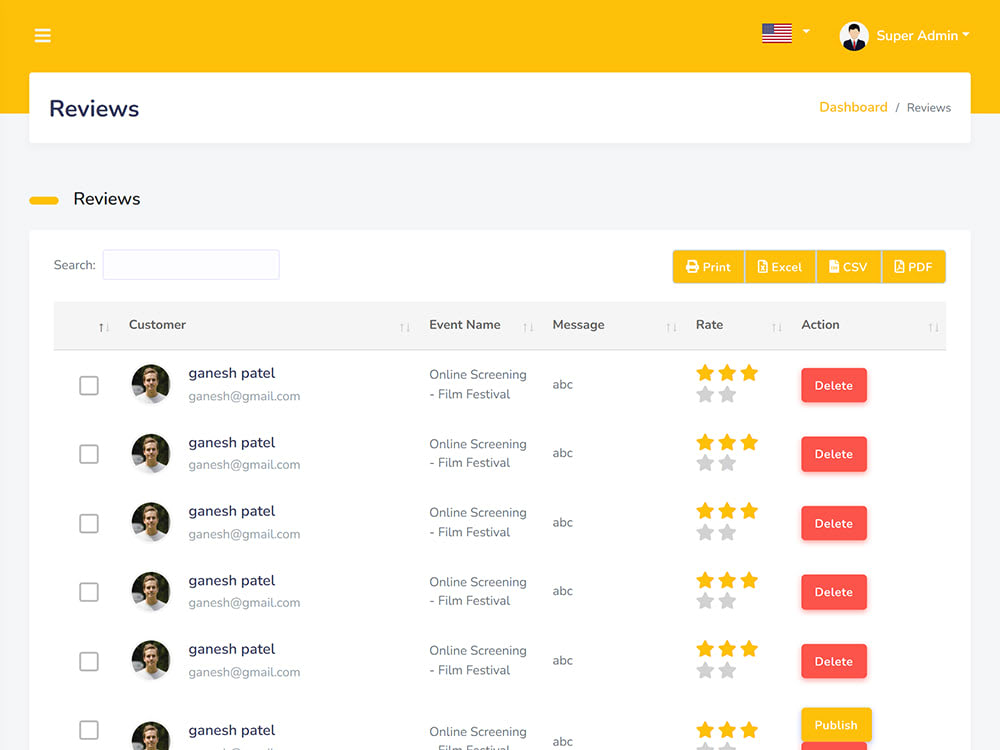Publish the sixth review

tap(836, 725)
